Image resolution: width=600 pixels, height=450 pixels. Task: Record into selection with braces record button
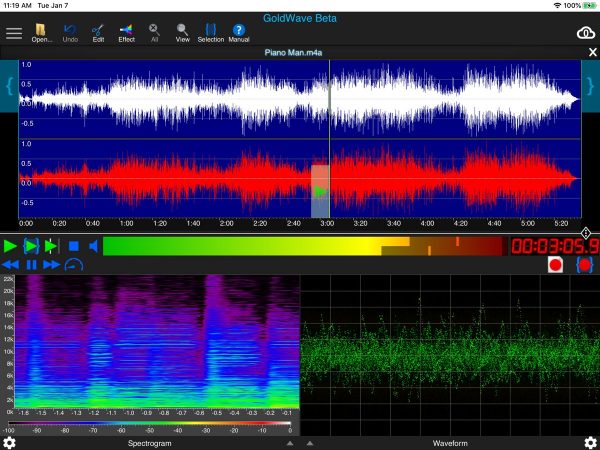[585, 265]
